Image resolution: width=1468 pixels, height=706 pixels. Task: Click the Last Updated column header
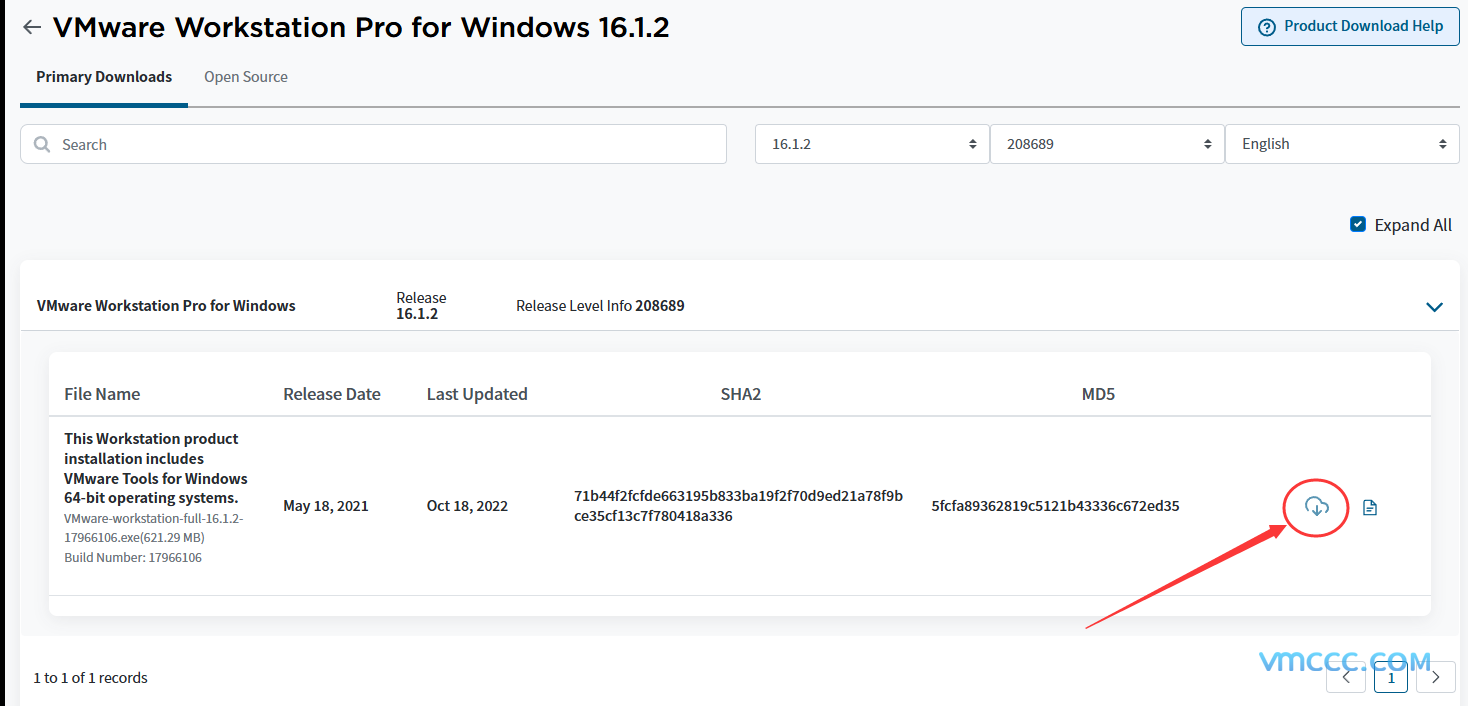tap(477, 394)
